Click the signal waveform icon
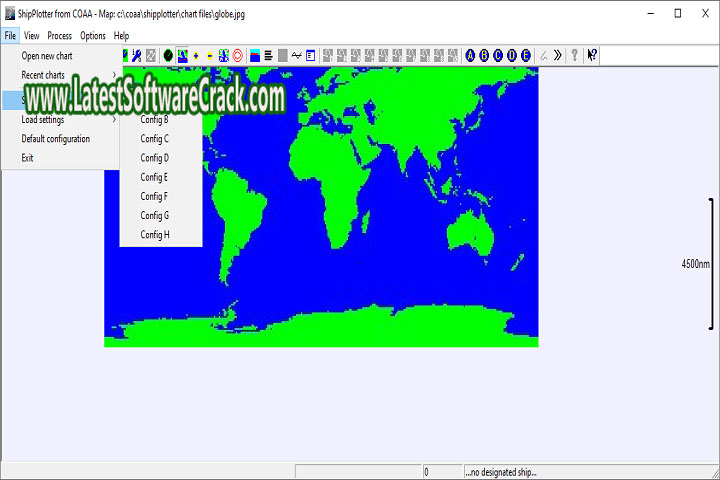Viewport: 720px width, 480px height. [x=297, y=56]
